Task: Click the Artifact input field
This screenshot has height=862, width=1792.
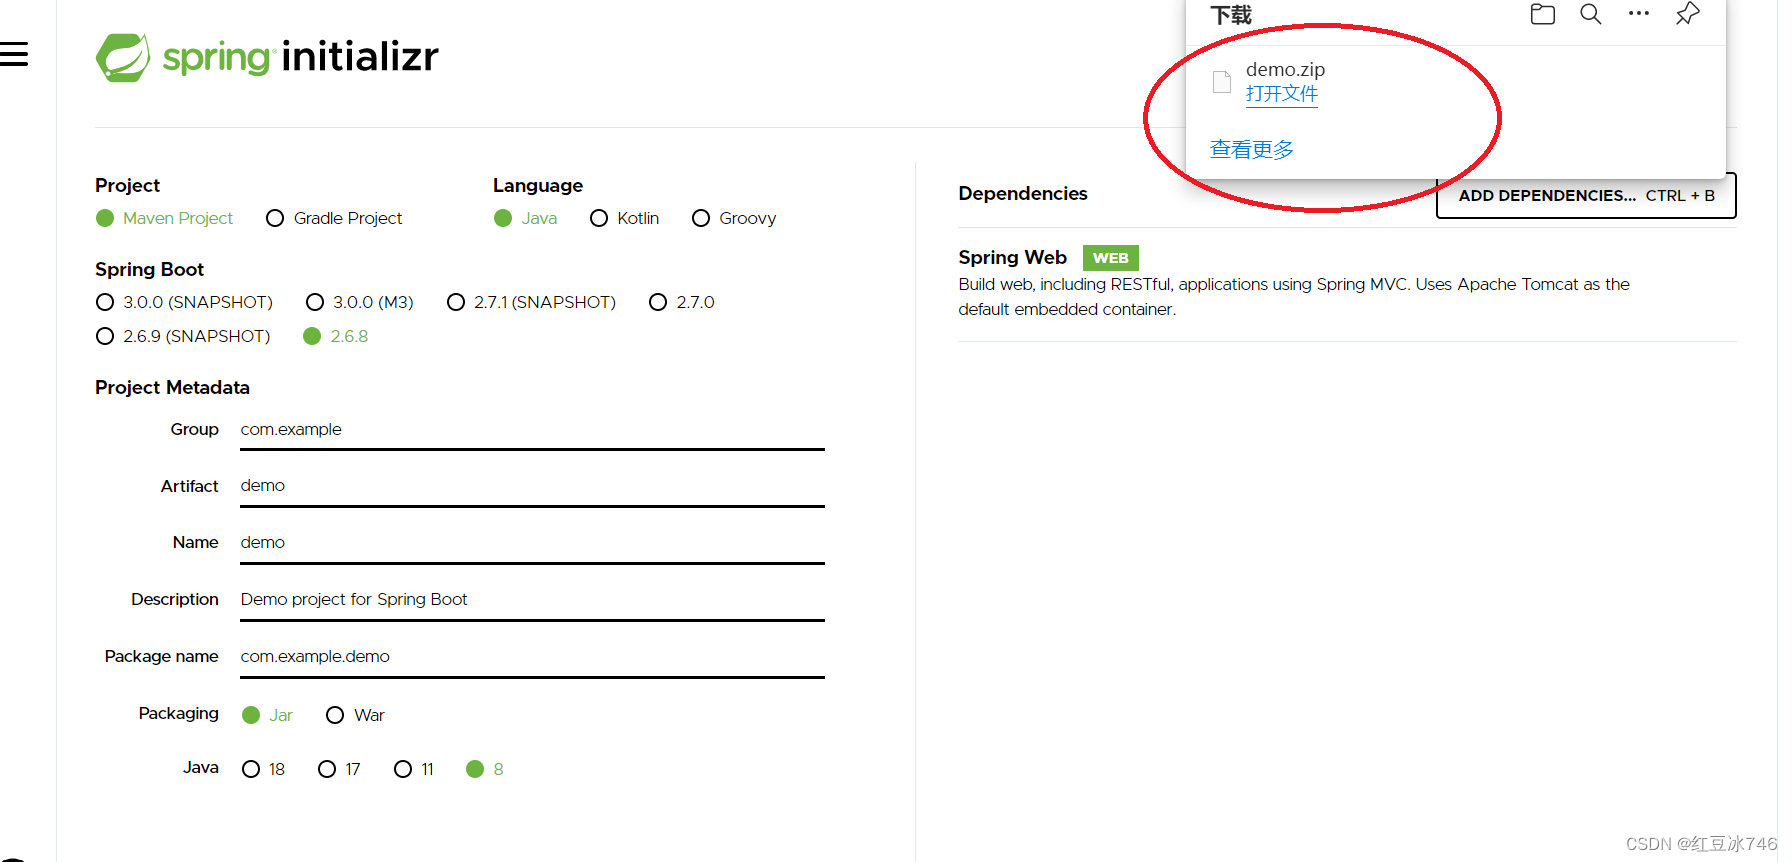Action: coord(532,486)
